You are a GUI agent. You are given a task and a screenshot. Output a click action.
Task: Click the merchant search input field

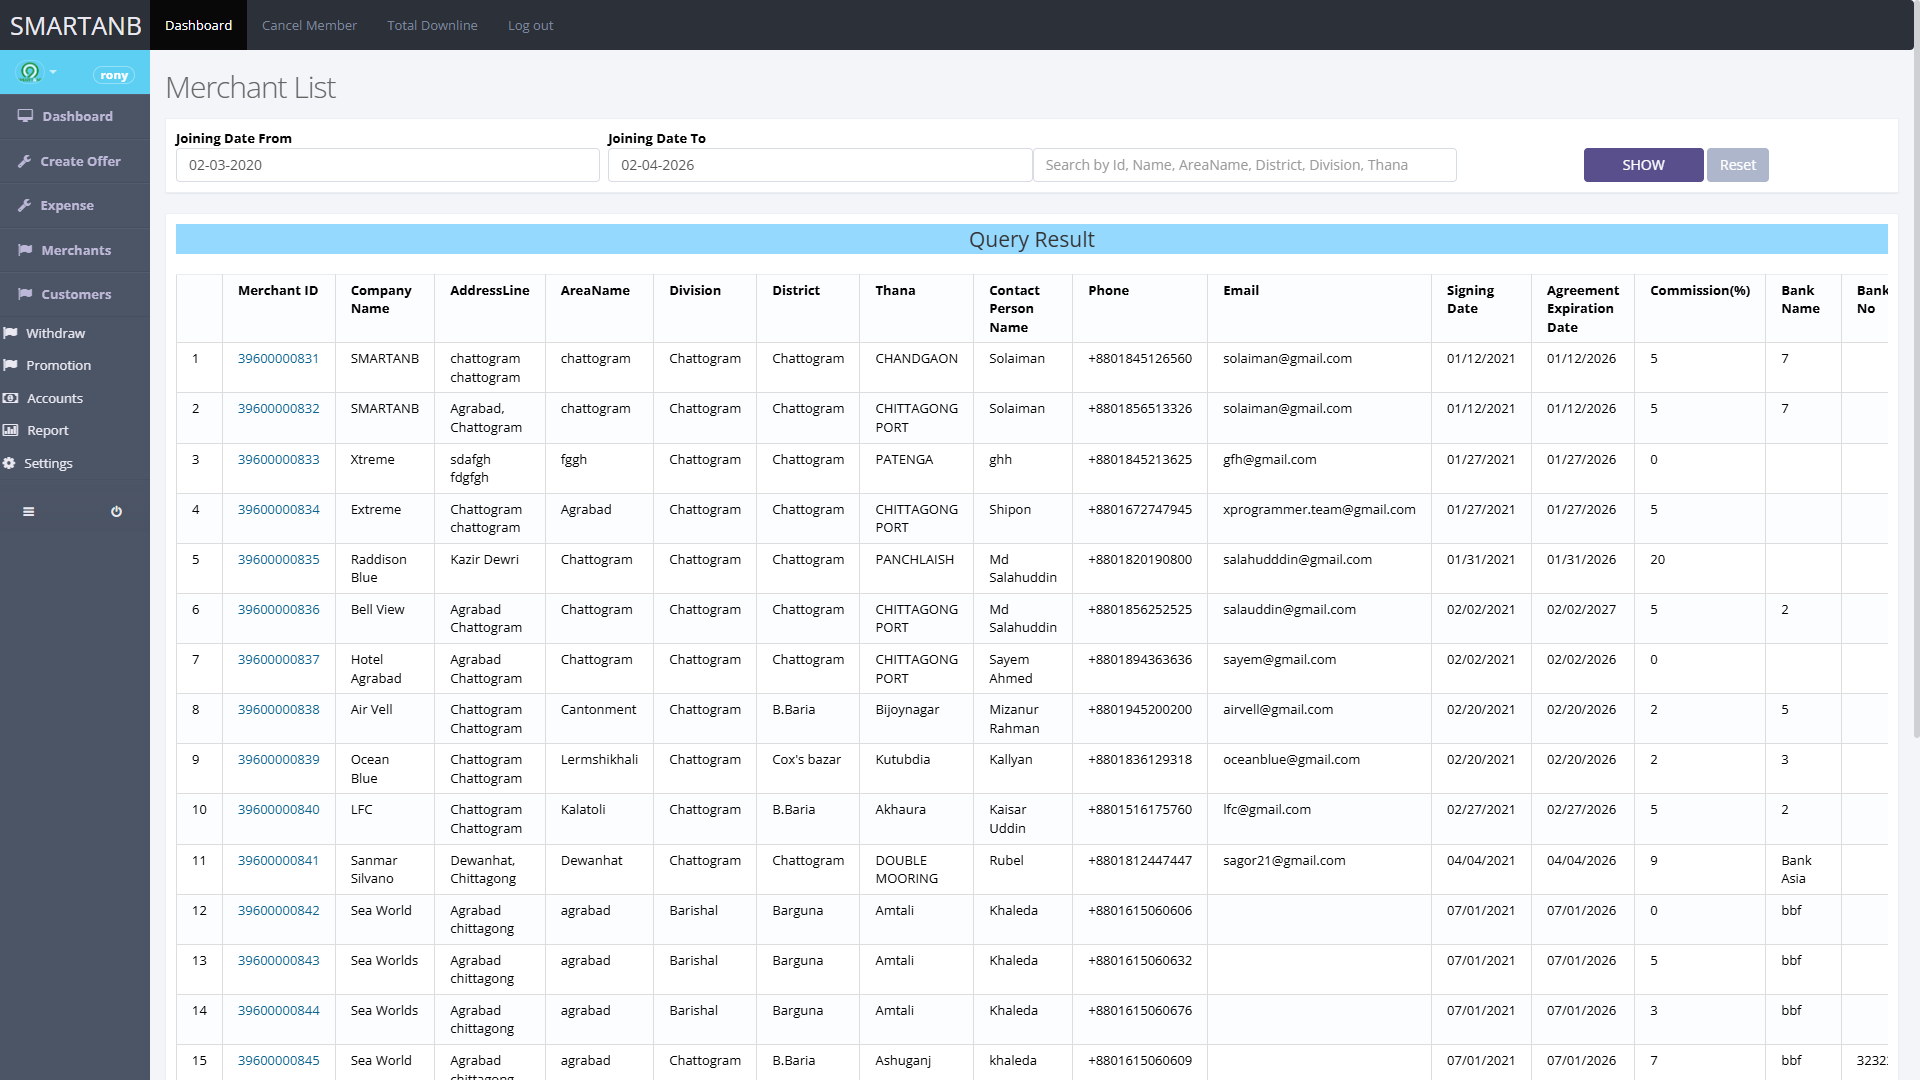pyautogui.click(x=1244, y=165)
